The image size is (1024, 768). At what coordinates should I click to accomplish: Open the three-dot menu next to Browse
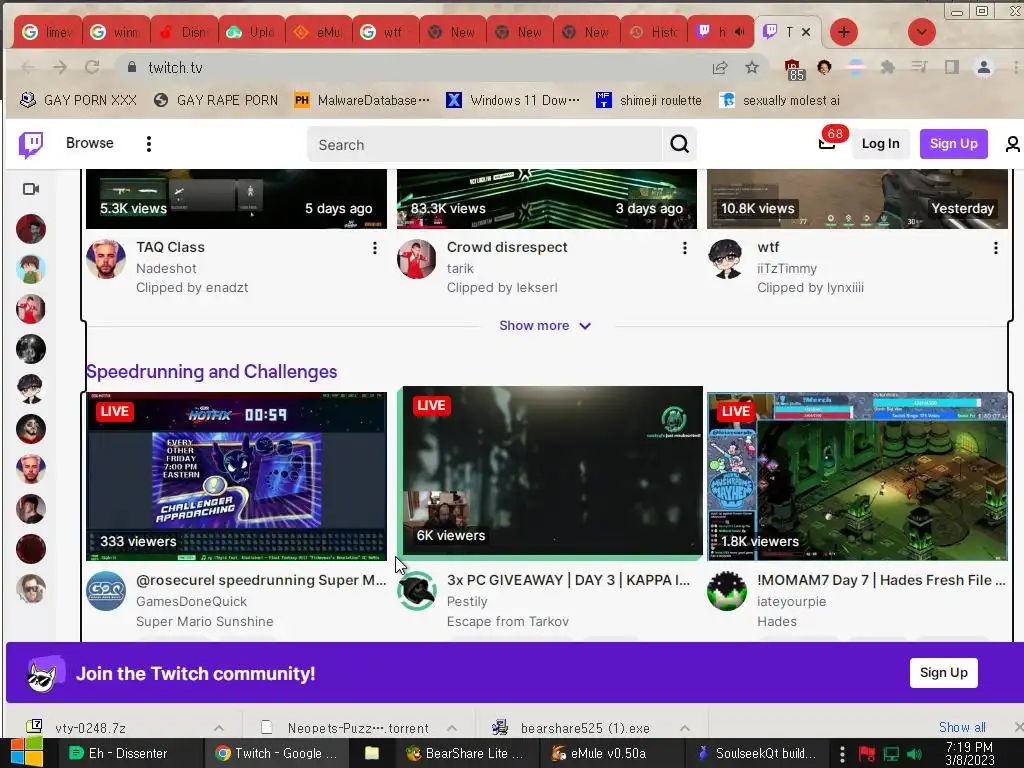tap(149, 144)
